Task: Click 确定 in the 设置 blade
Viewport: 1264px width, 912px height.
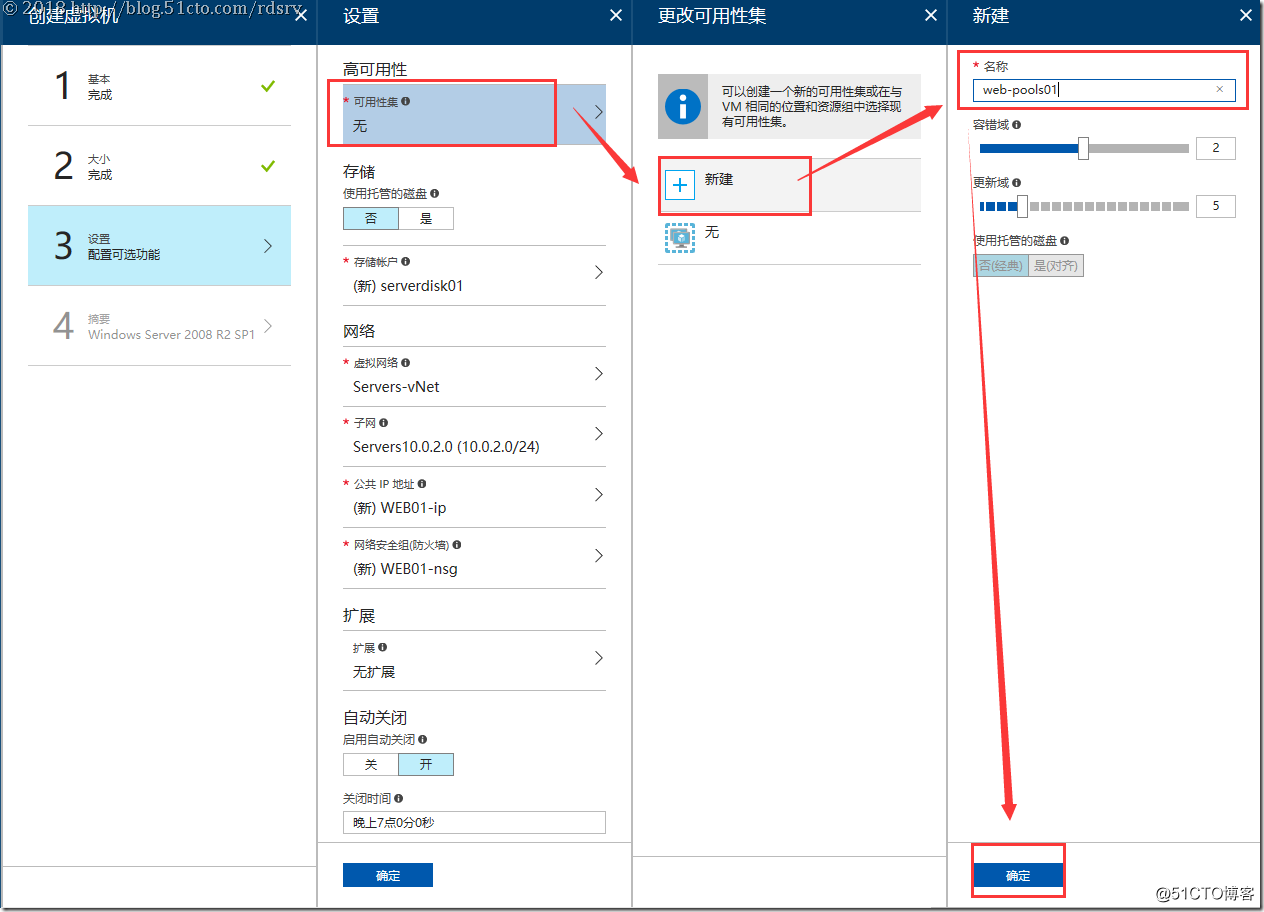Action: [x=388, y=875]
